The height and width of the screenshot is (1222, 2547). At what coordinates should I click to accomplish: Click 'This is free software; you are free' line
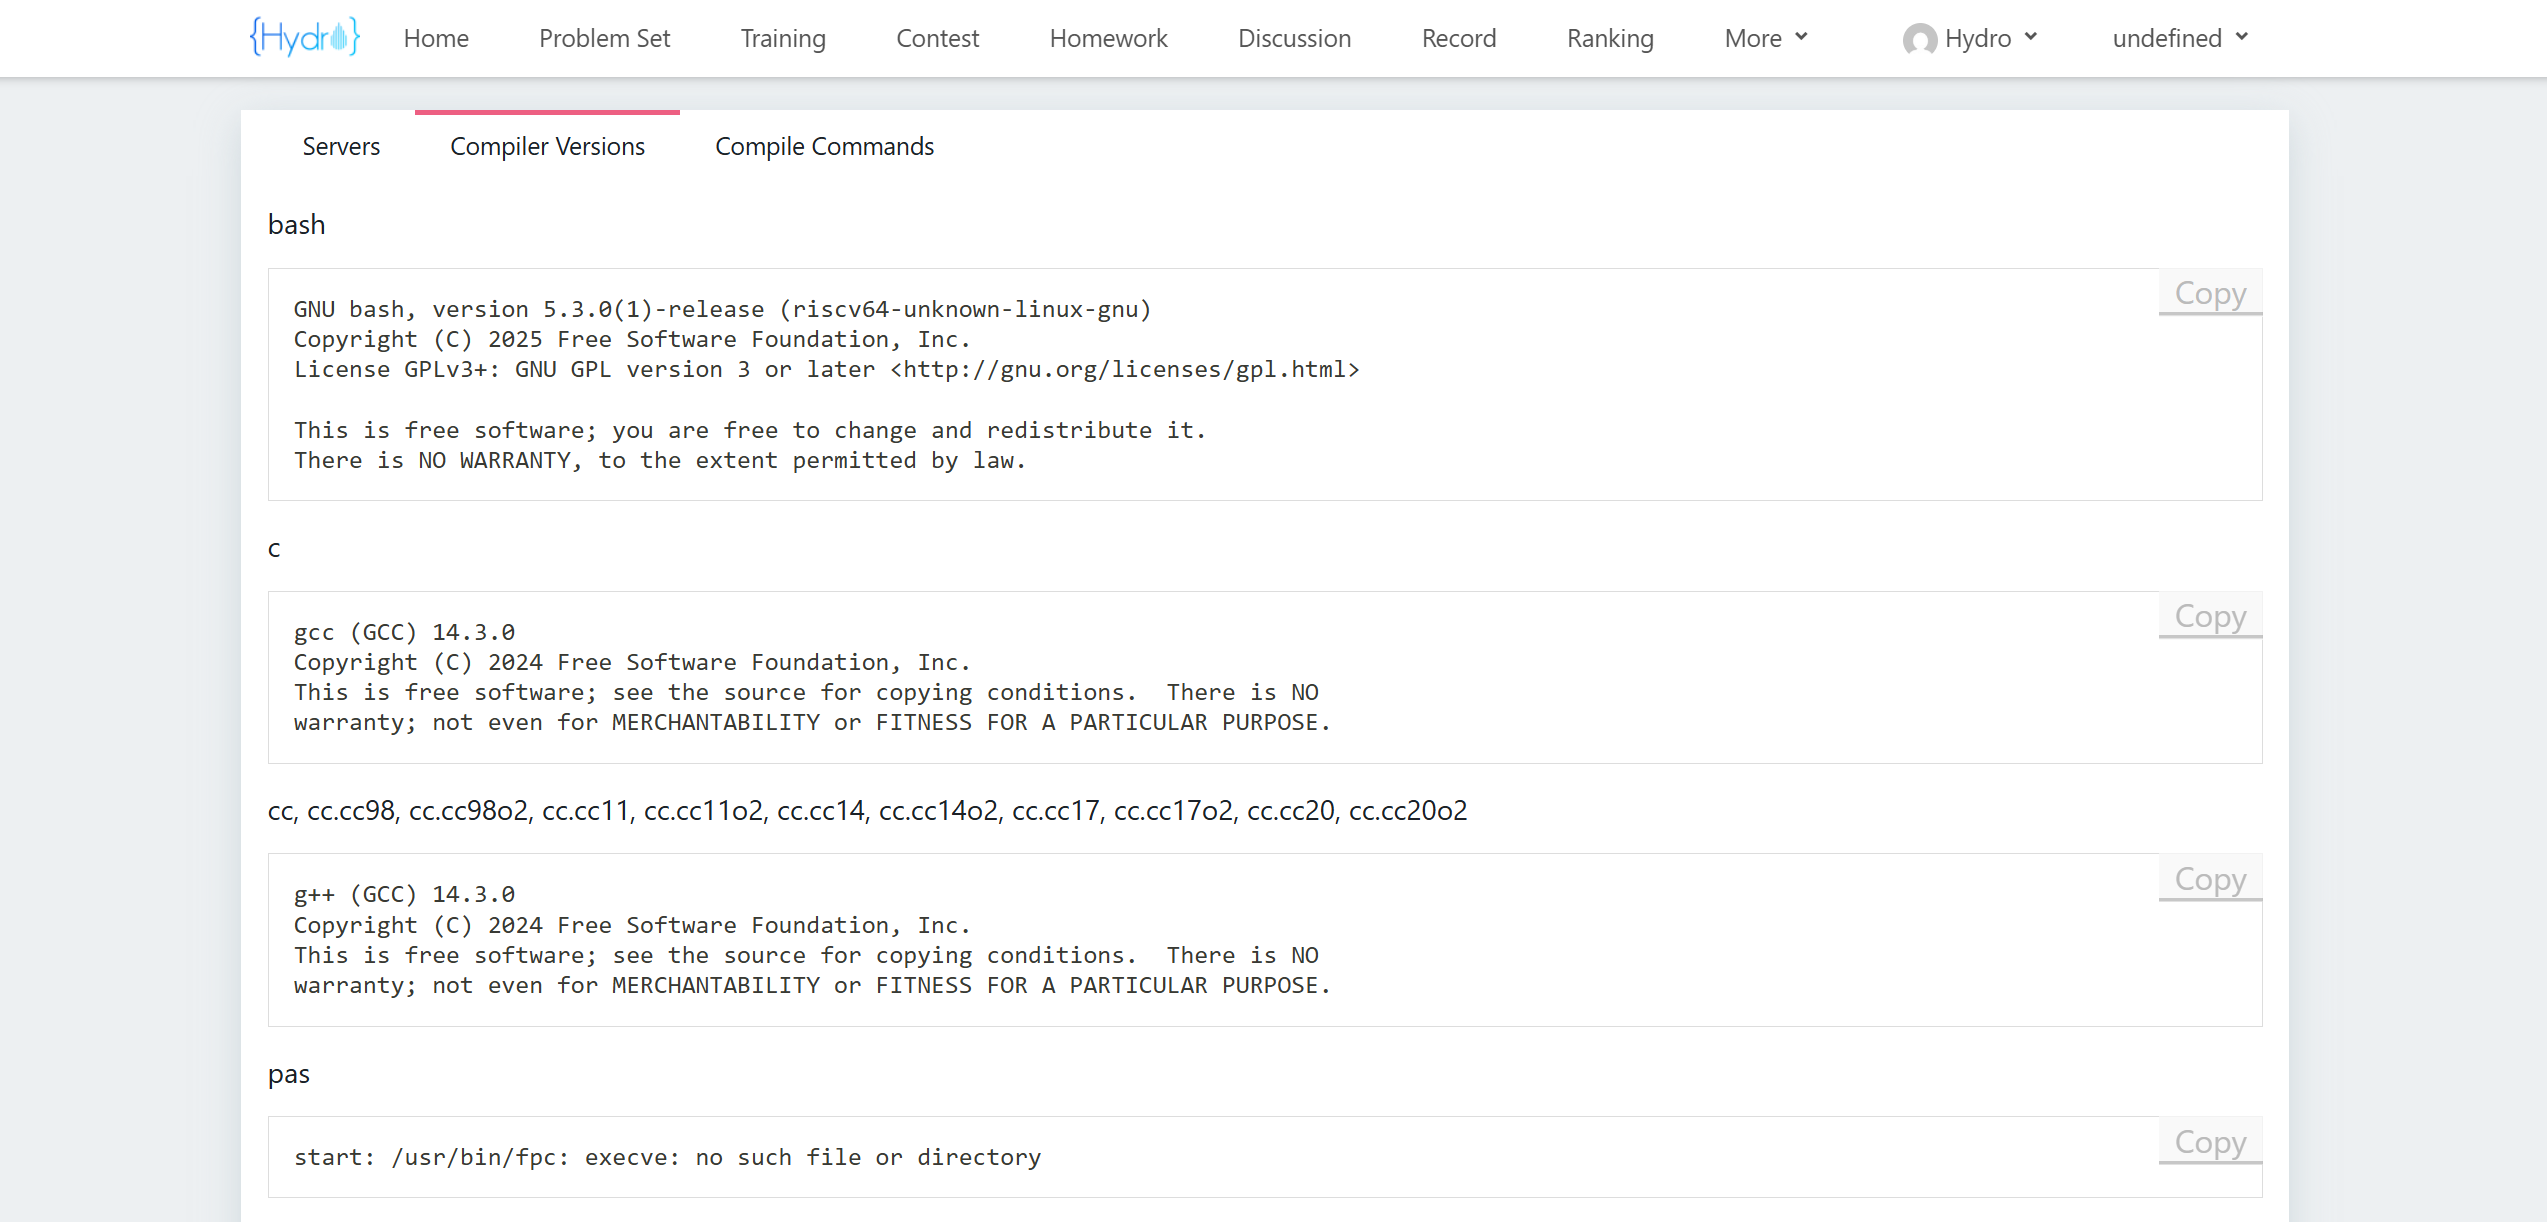[x=750, y=430]
